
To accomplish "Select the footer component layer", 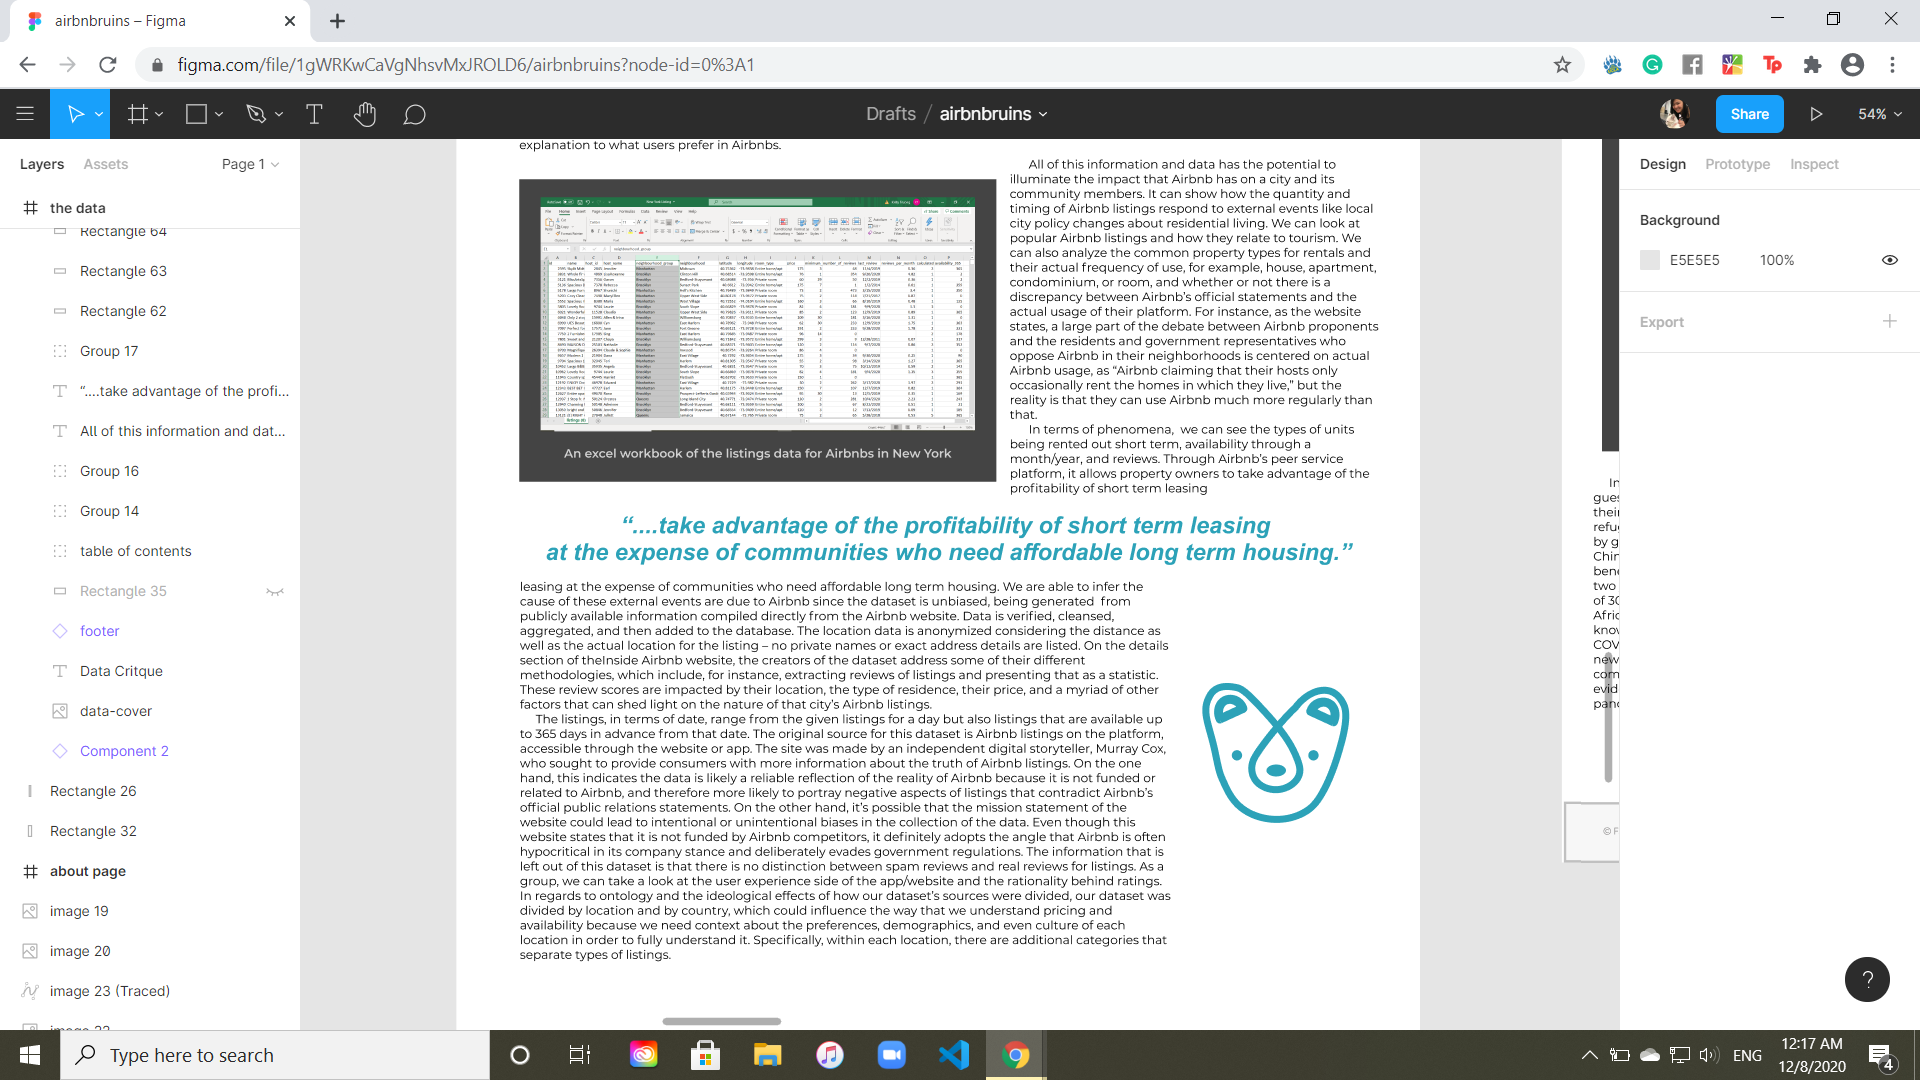I will click(99, 631).
